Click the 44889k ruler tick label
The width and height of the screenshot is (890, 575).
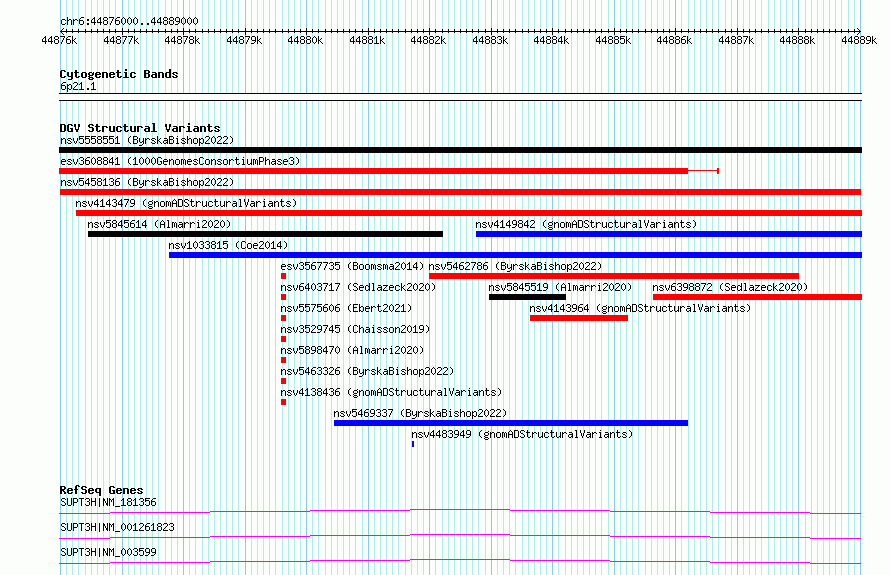[x=859, y=40]
